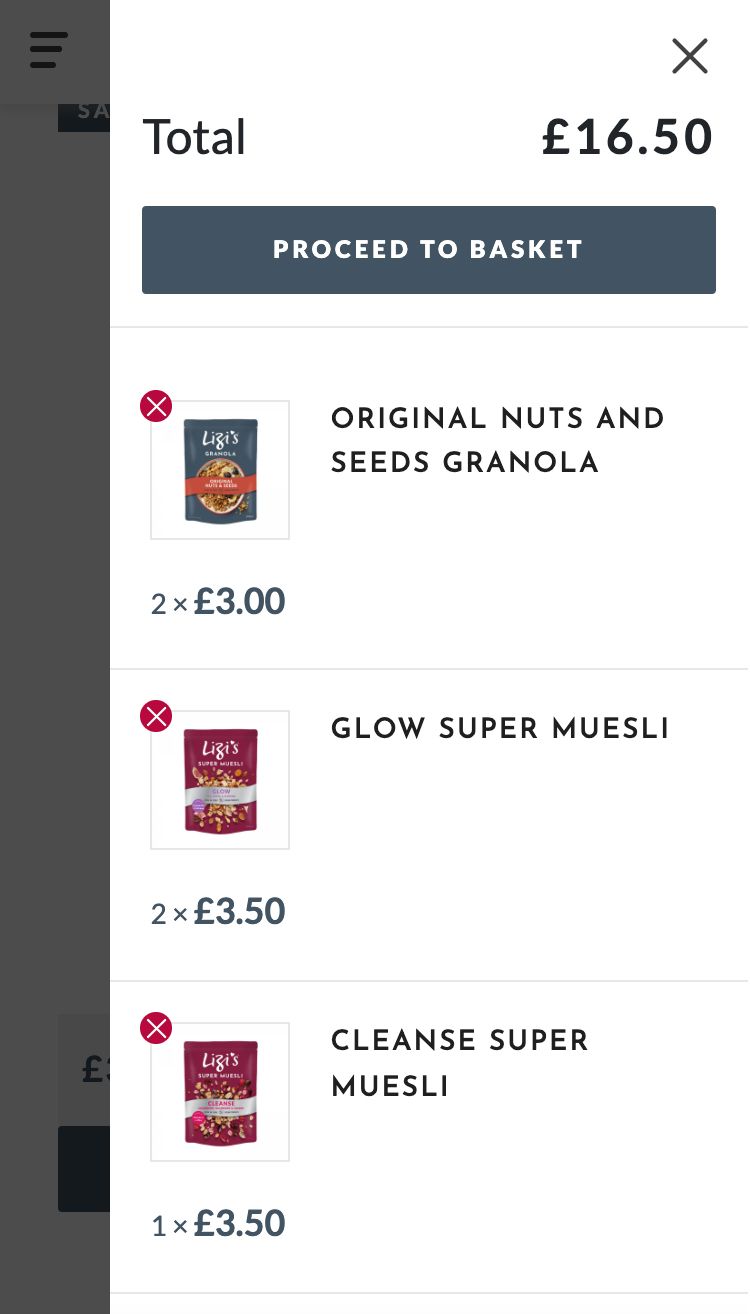Close the basket side panel
750x1314 pixels.
tap(689, 57)
